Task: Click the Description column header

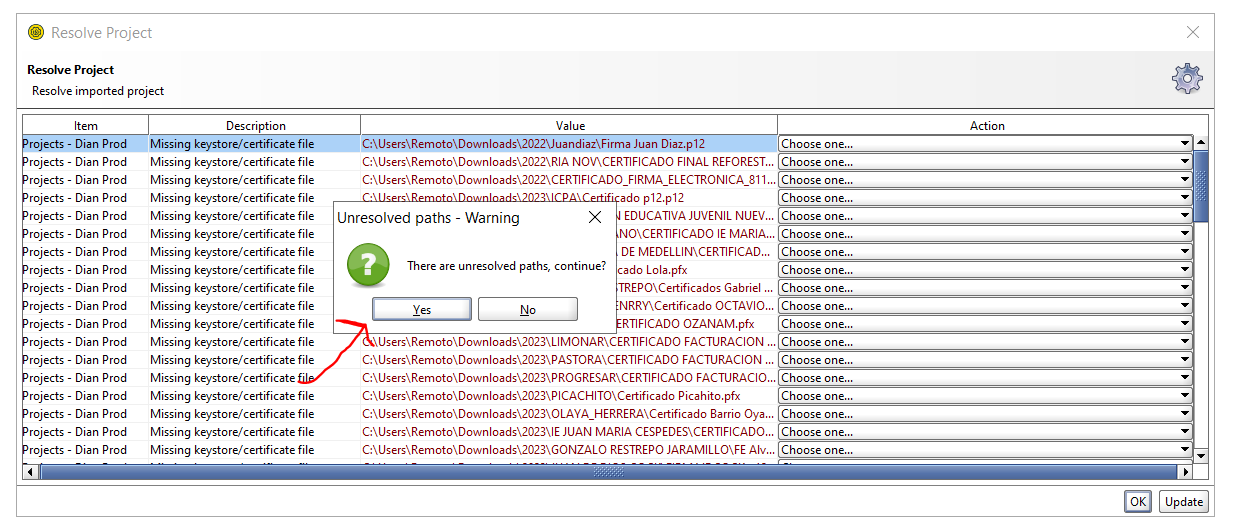Action: tap(255, 126)
